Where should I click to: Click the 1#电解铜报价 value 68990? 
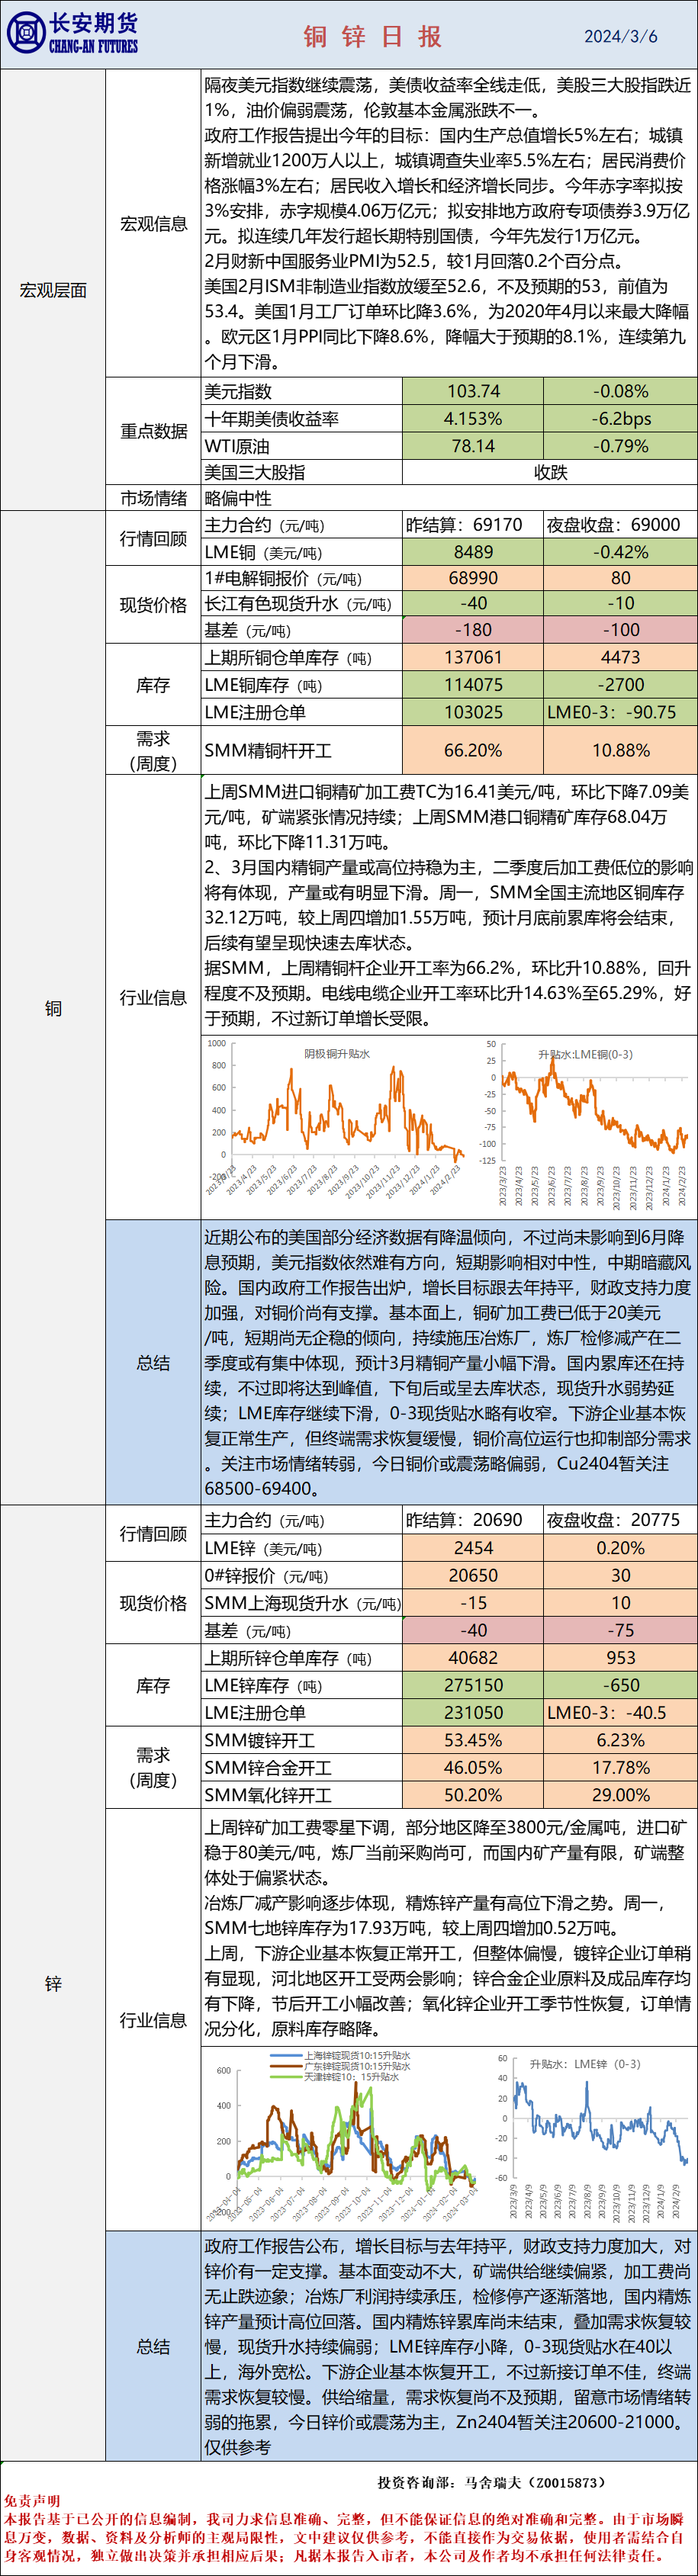[473, 578]
